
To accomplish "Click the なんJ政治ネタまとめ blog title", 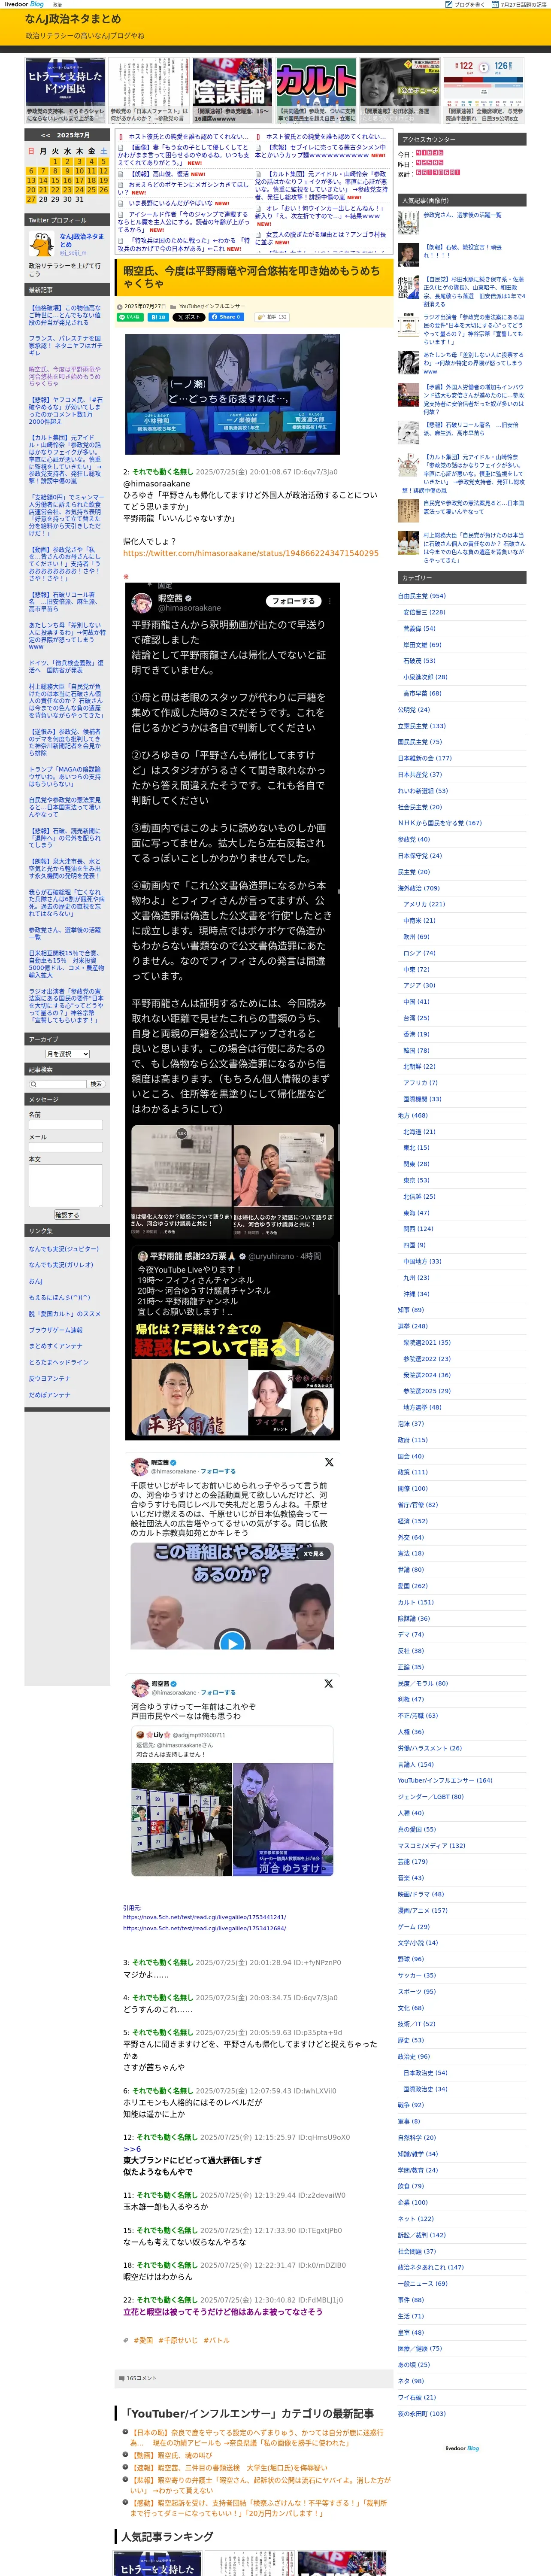I will tap(73, 19).
